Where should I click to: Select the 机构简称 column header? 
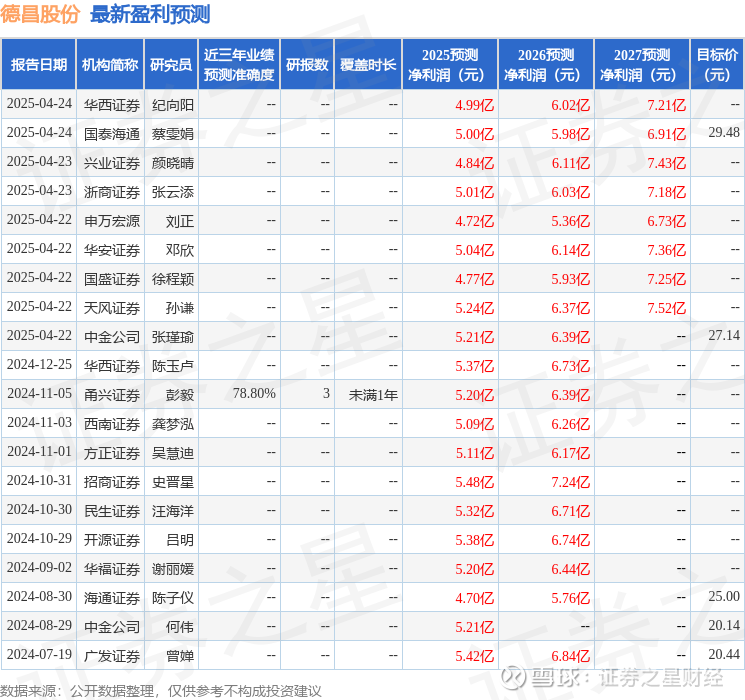pos(110,64)
